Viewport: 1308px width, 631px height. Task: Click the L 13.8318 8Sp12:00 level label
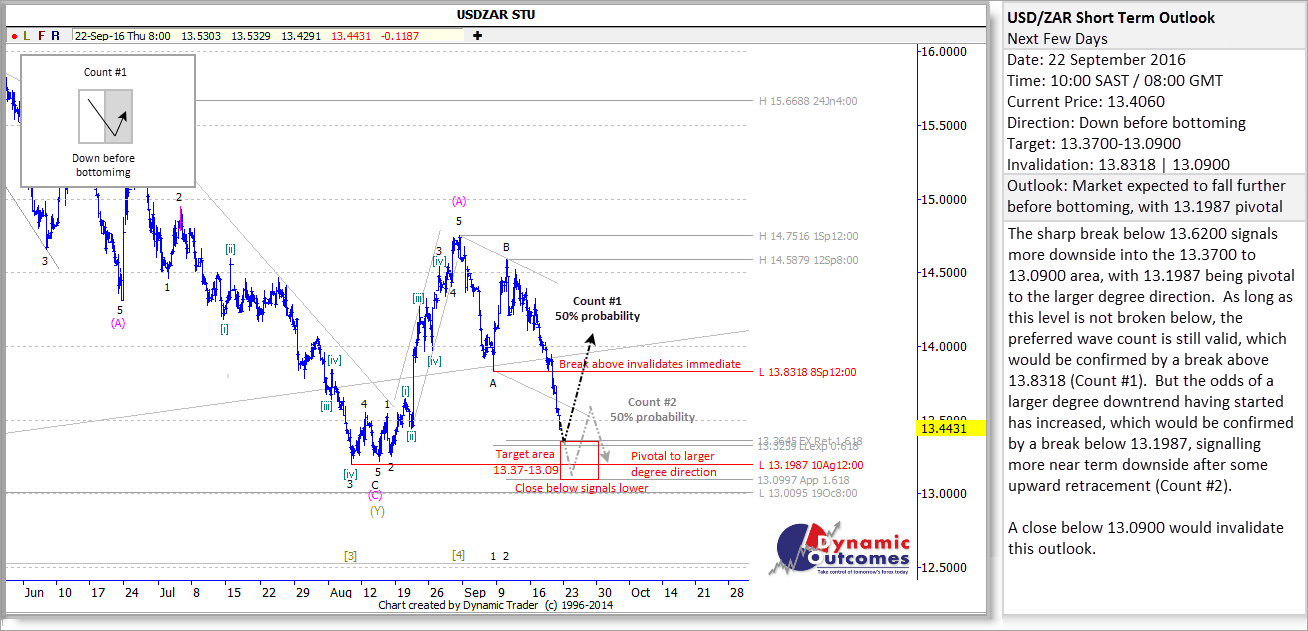point(808,372)
